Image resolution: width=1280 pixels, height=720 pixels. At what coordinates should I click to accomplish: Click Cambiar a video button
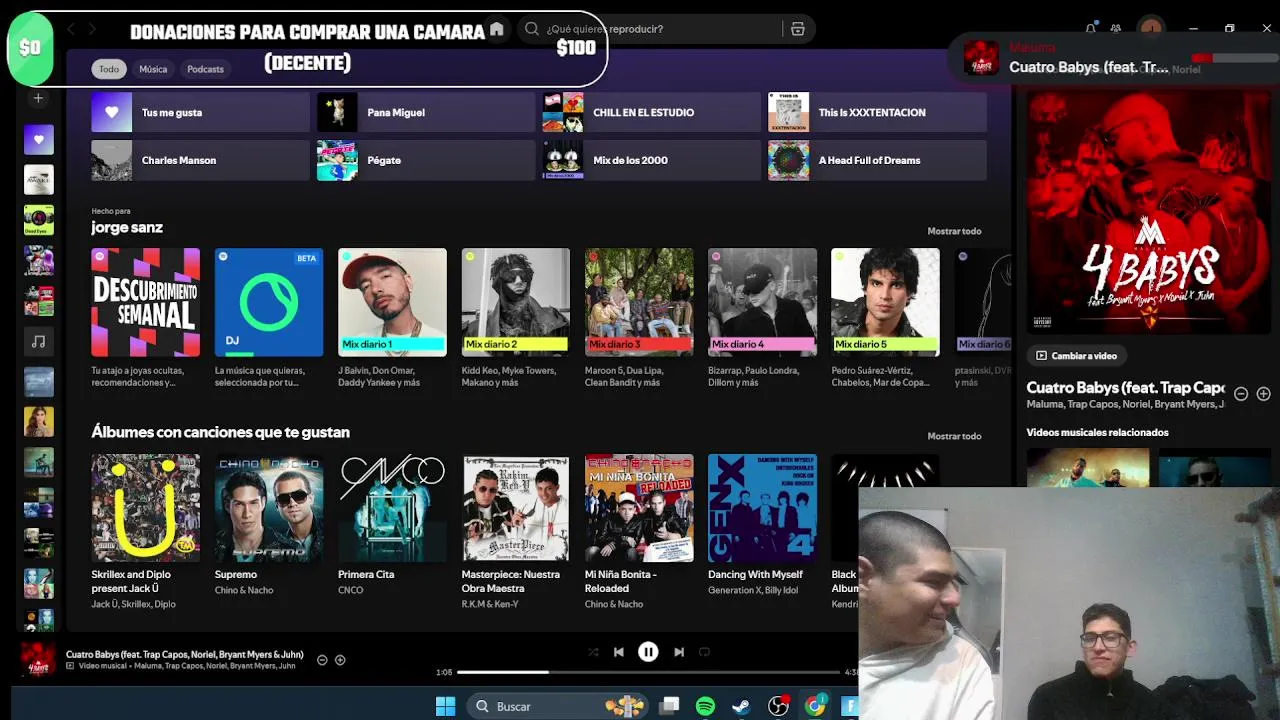(1076, 356)
